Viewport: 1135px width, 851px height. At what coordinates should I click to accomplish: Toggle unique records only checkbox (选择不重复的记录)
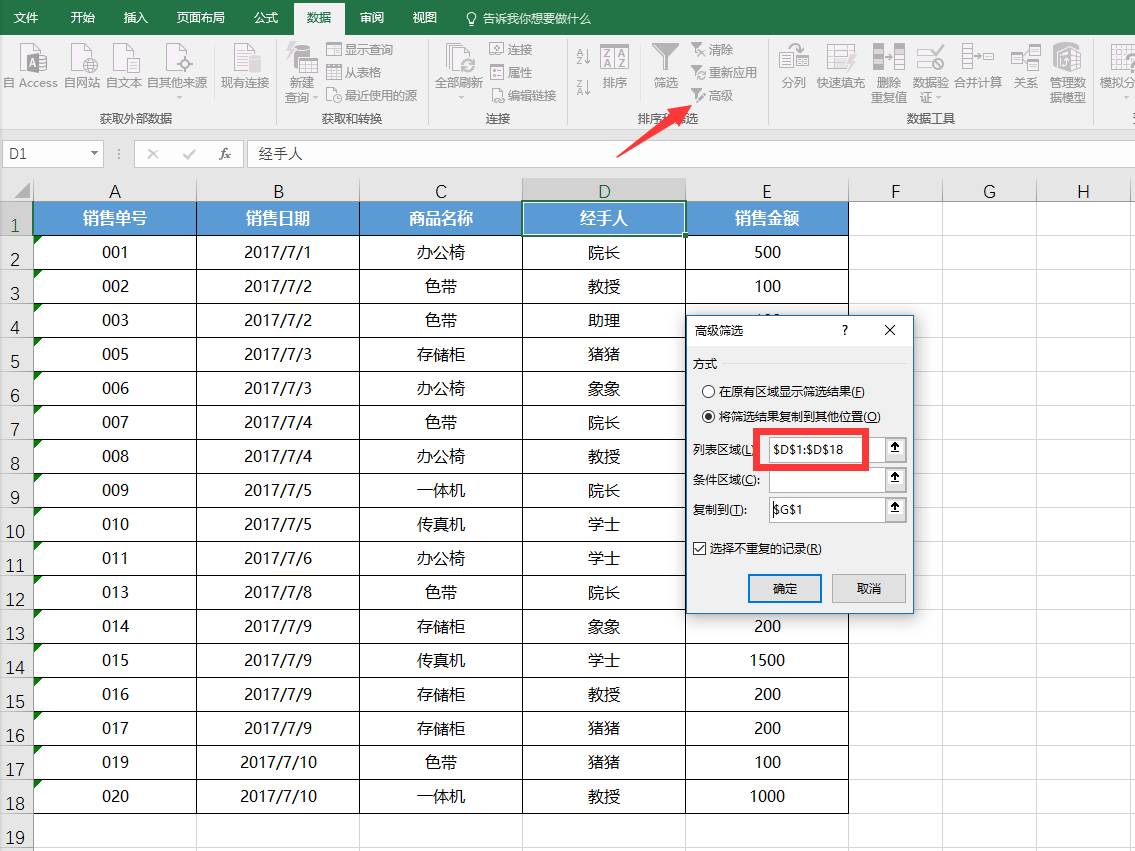pos(699,549)
